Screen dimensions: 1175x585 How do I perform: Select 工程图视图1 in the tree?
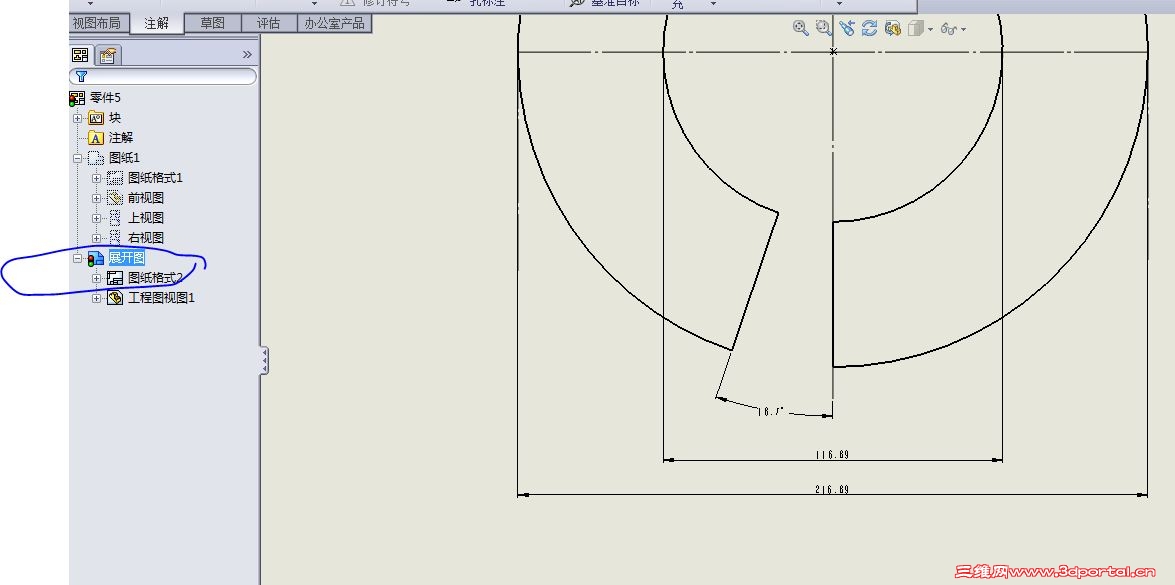[x=161, y=298]
